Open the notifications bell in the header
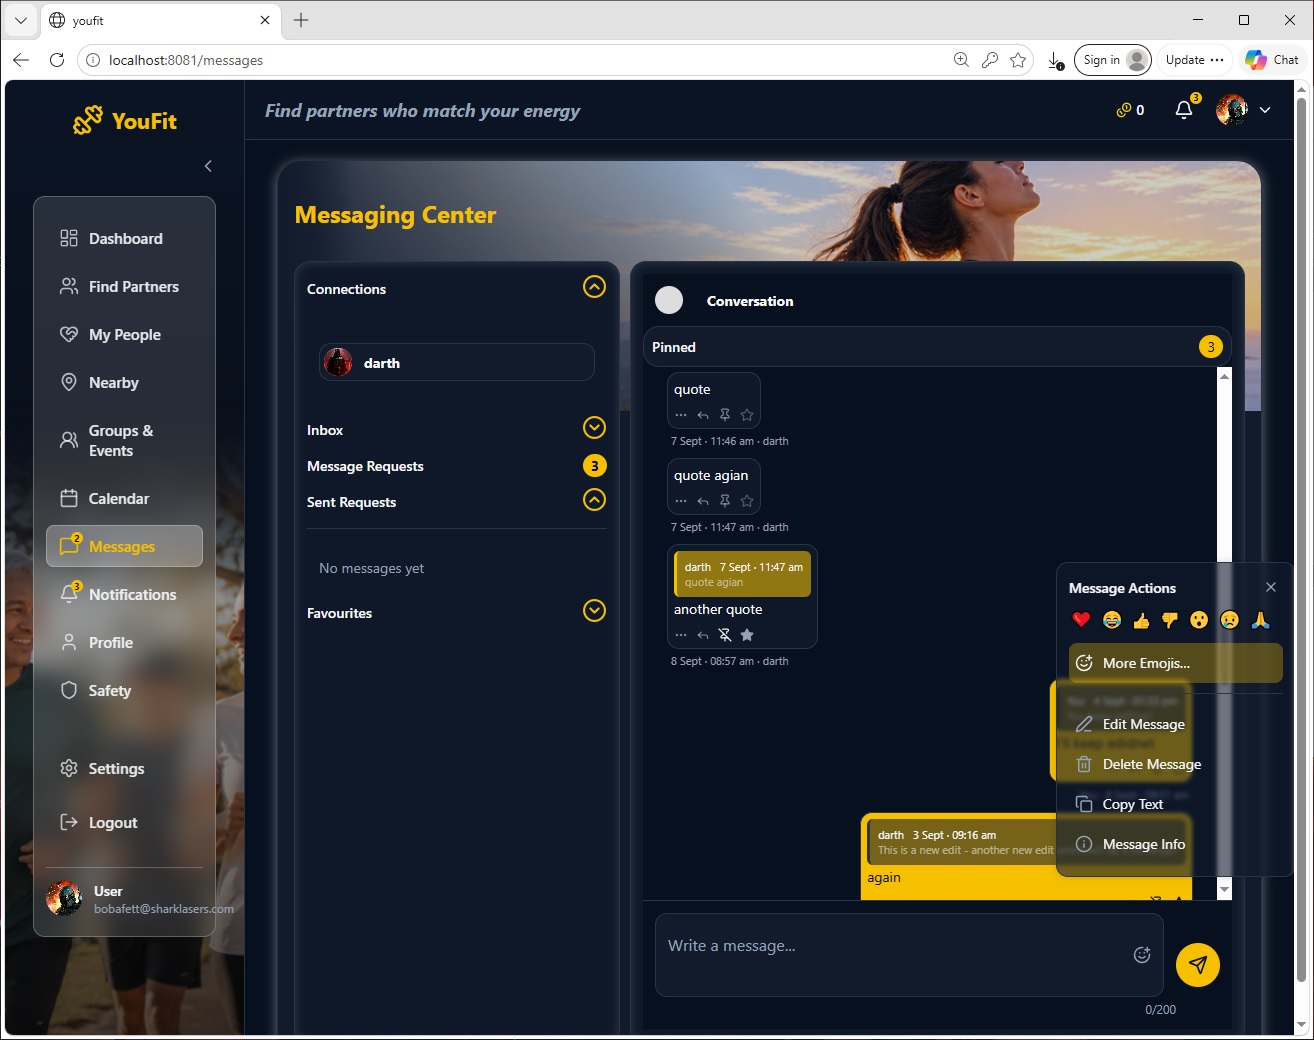This screenshot has width=1314, height=1040. click(1184, 110)
